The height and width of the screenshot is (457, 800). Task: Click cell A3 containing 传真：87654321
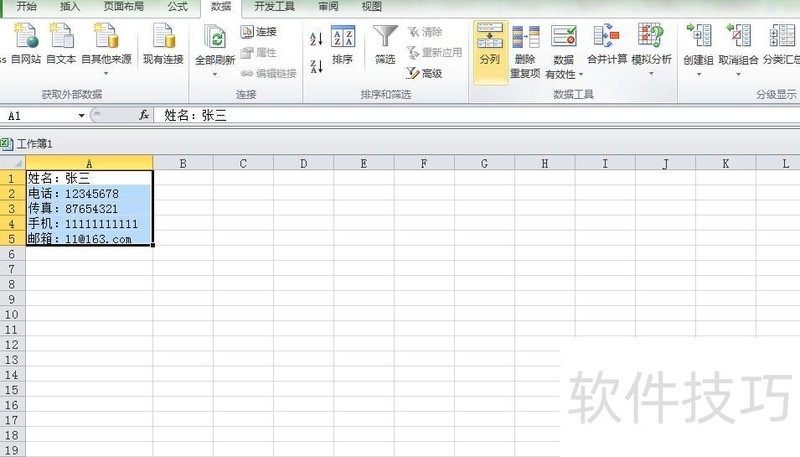tap(89, 208)
